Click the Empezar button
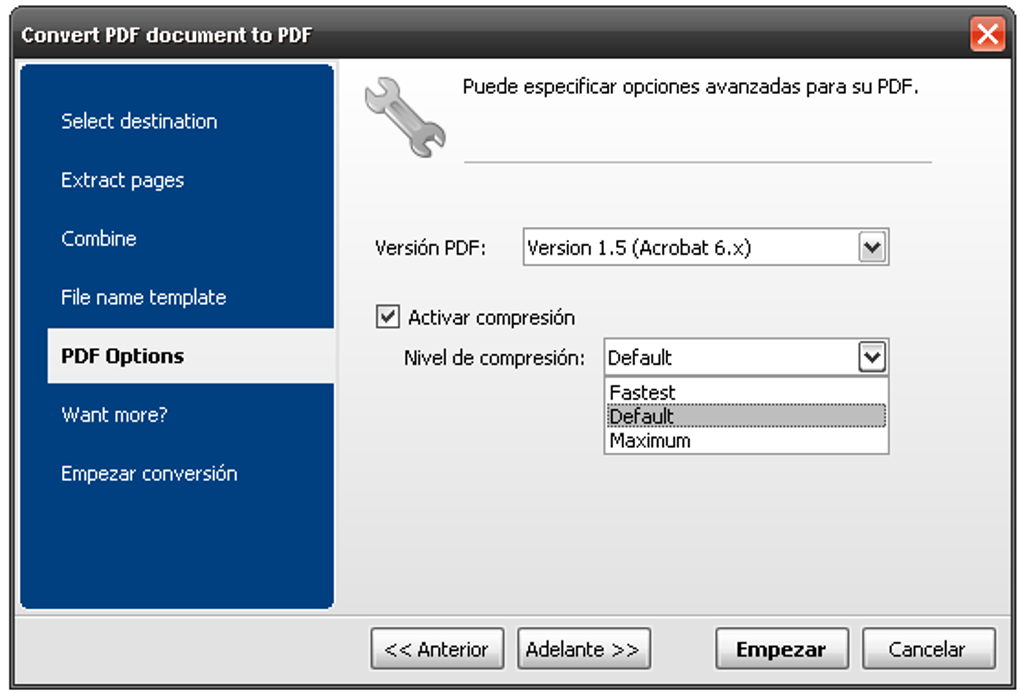The width and height of the screenshot is (1020, 697). pyautogui.click(x=781, y=649)
